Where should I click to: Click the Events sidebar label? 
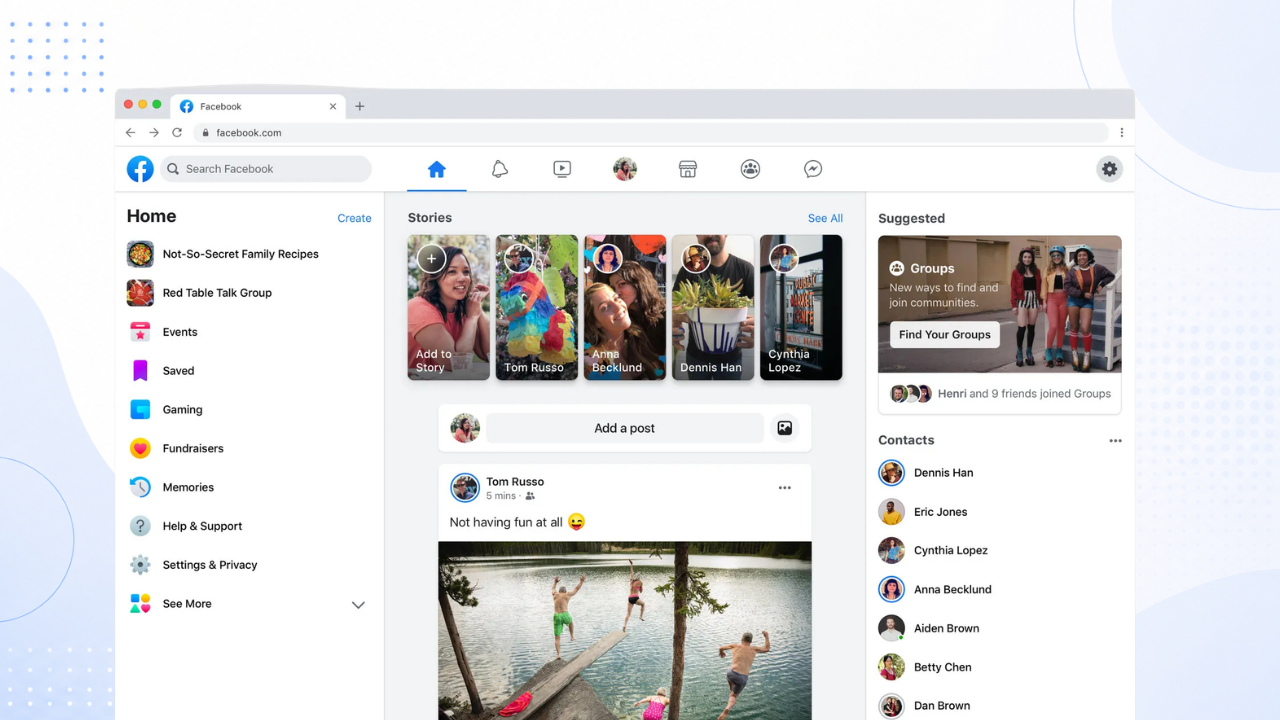point(180,332)
